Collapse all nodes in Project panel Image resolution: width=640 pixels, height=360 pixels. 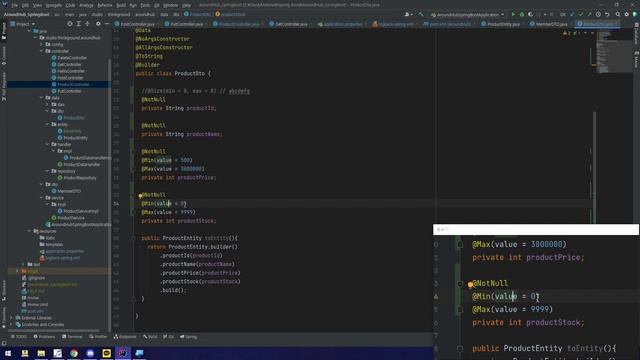tap(87, 24)
